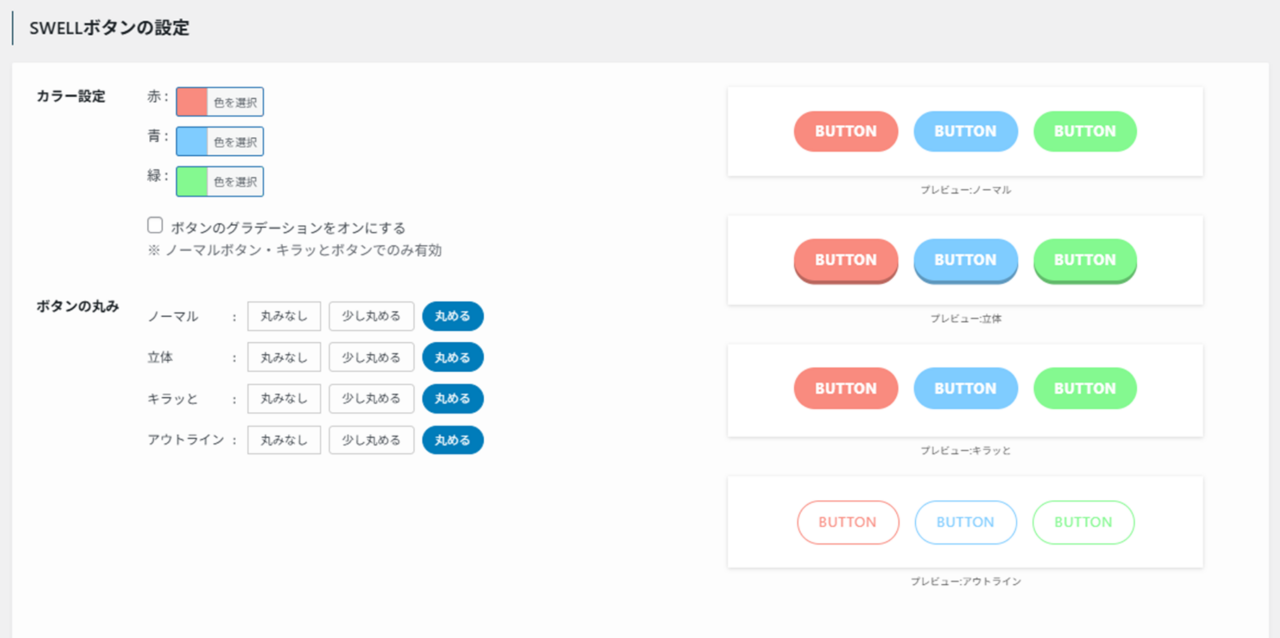Screen dimensions: 1280x638
Task: Enable ボタンのグラデーション checkbox
Action: click(154, 224)
